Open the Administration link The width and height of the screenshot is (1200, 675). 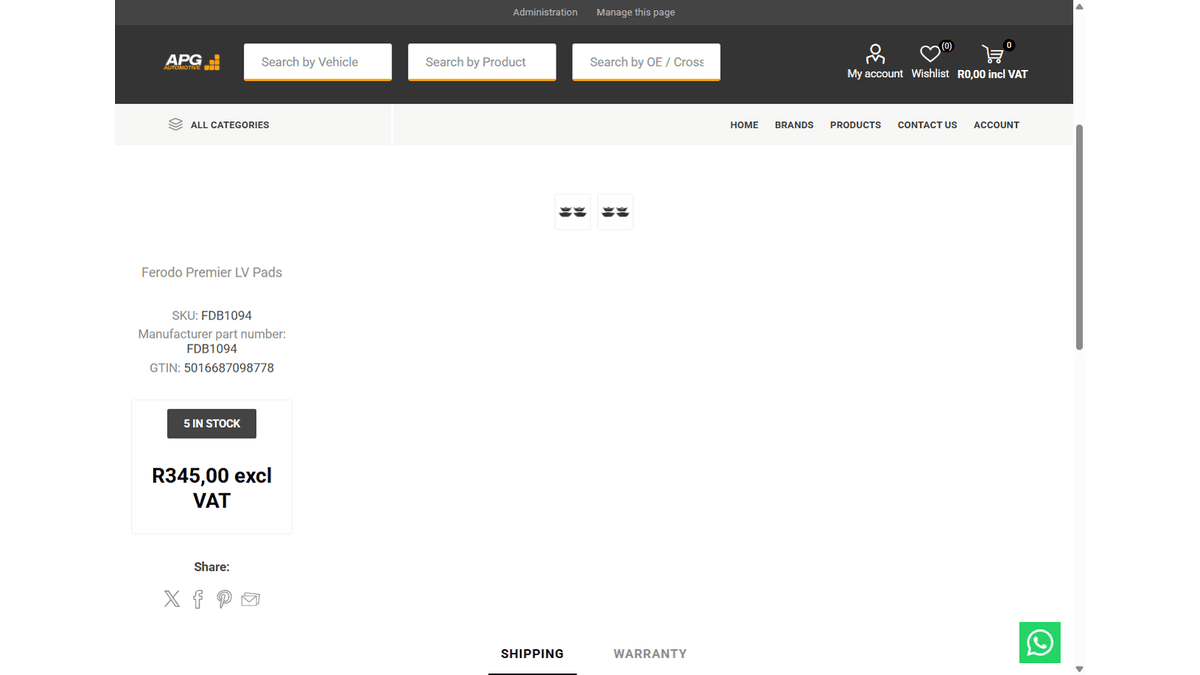tap(545, 12)
